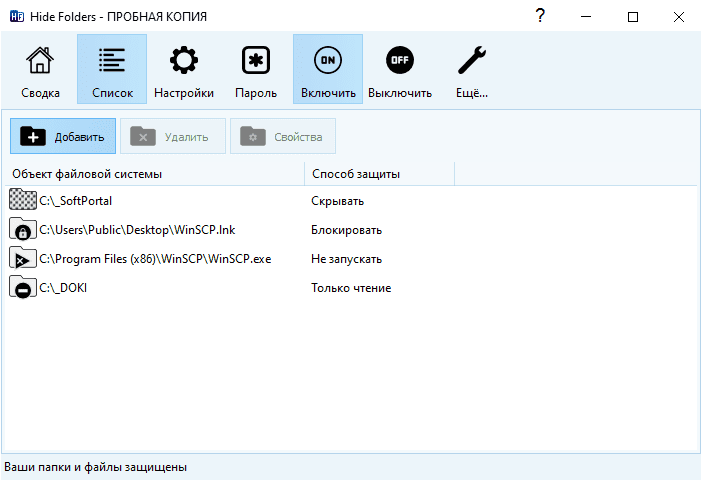Click the Добавить add folder button
The height and width of the screenshot is (481, 702).
pos(63,136)
